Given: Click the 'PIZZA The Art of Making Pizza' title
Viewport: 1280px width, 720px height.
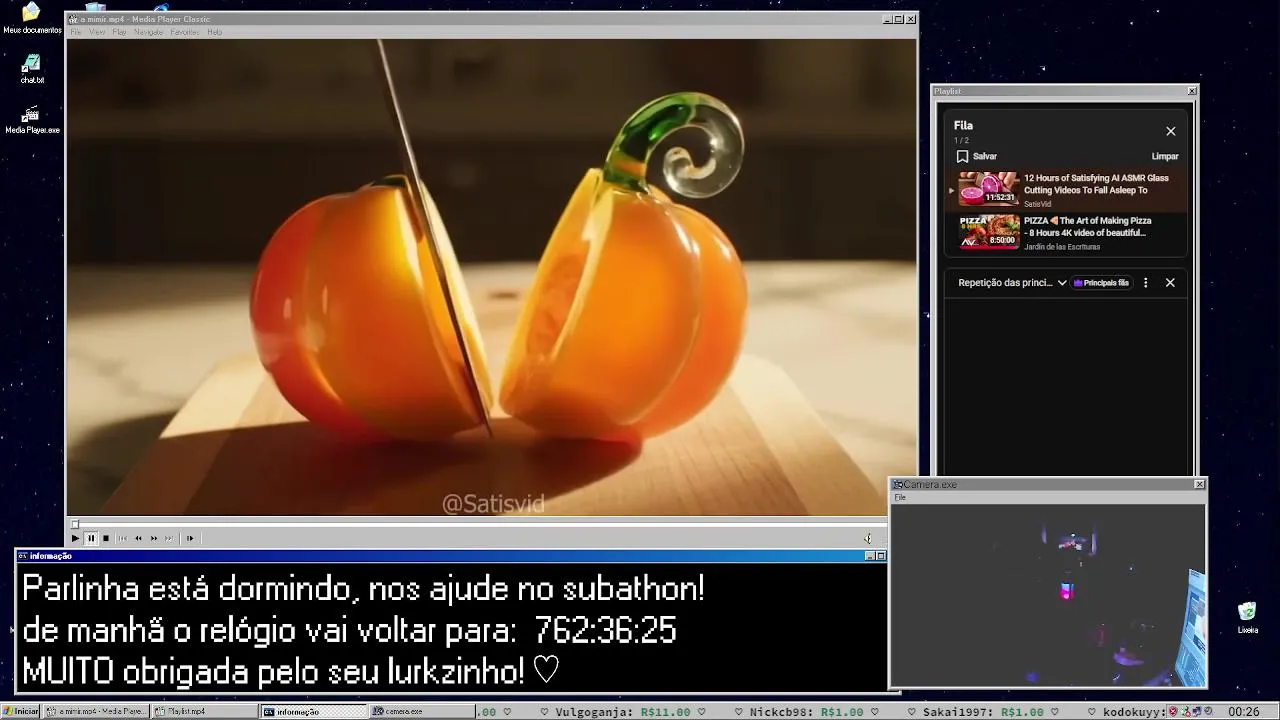Looking at the screenshot, I should point(1088,226).
